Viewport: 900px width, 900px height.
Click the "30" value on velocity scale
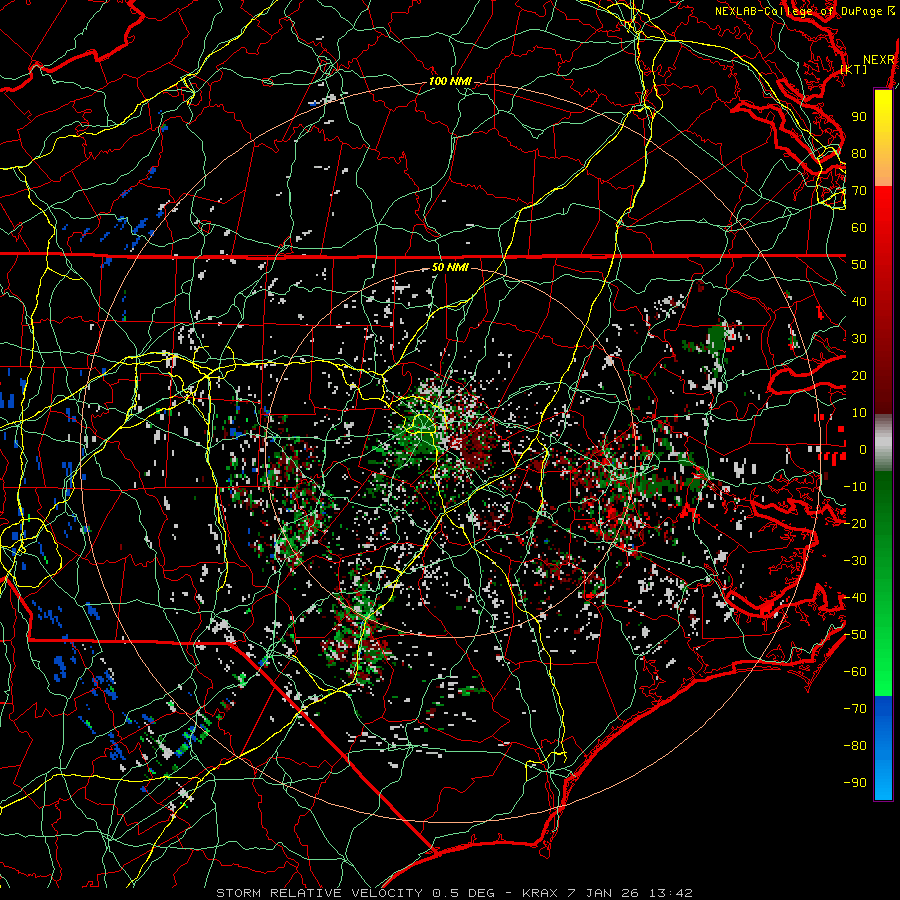click(x=859, y=339)
